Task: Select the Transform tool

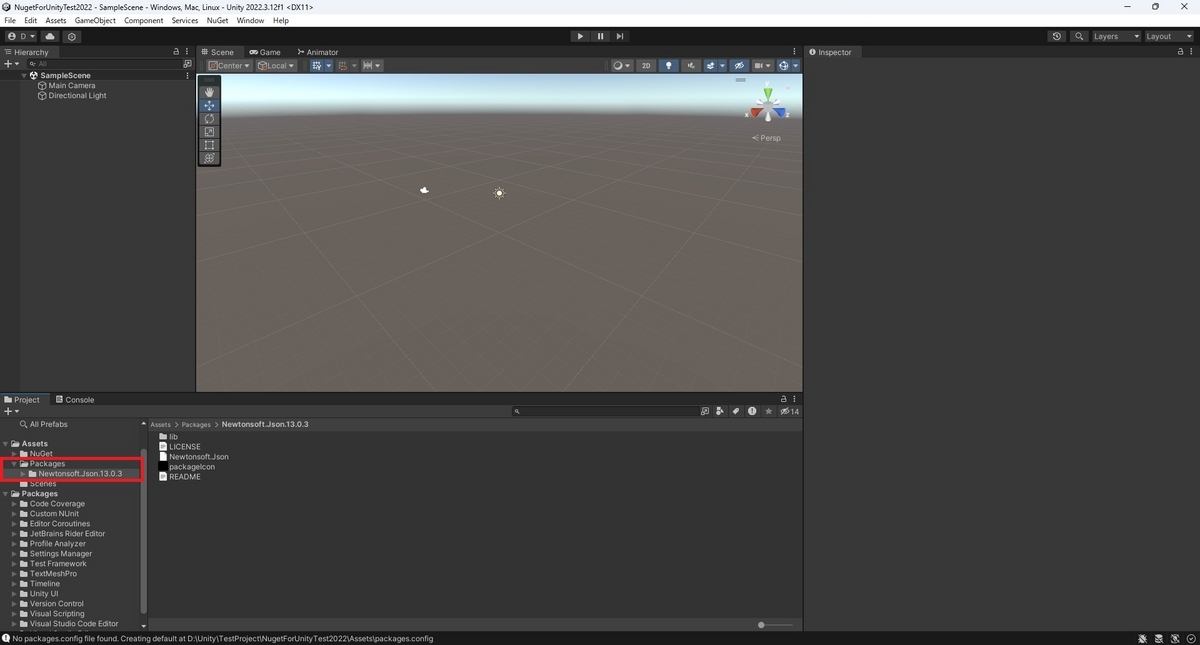Action: pyautogui.click(x=209, y=158)
